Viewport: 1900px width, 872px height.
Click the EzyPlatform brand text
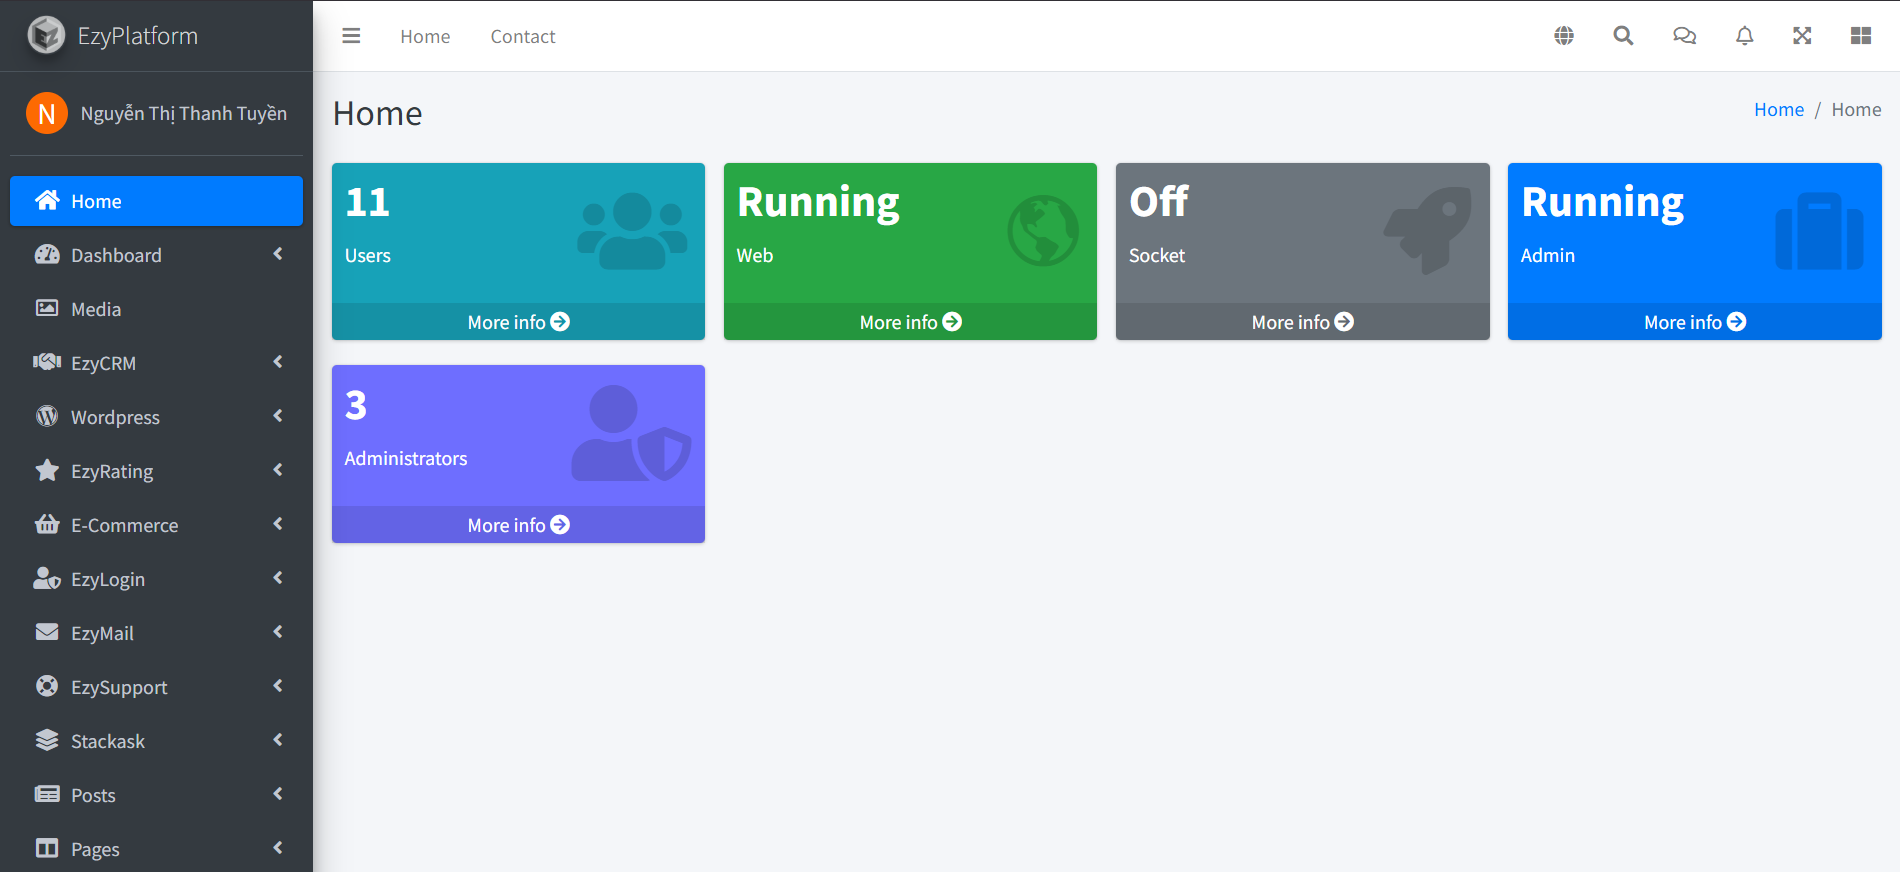138,36
